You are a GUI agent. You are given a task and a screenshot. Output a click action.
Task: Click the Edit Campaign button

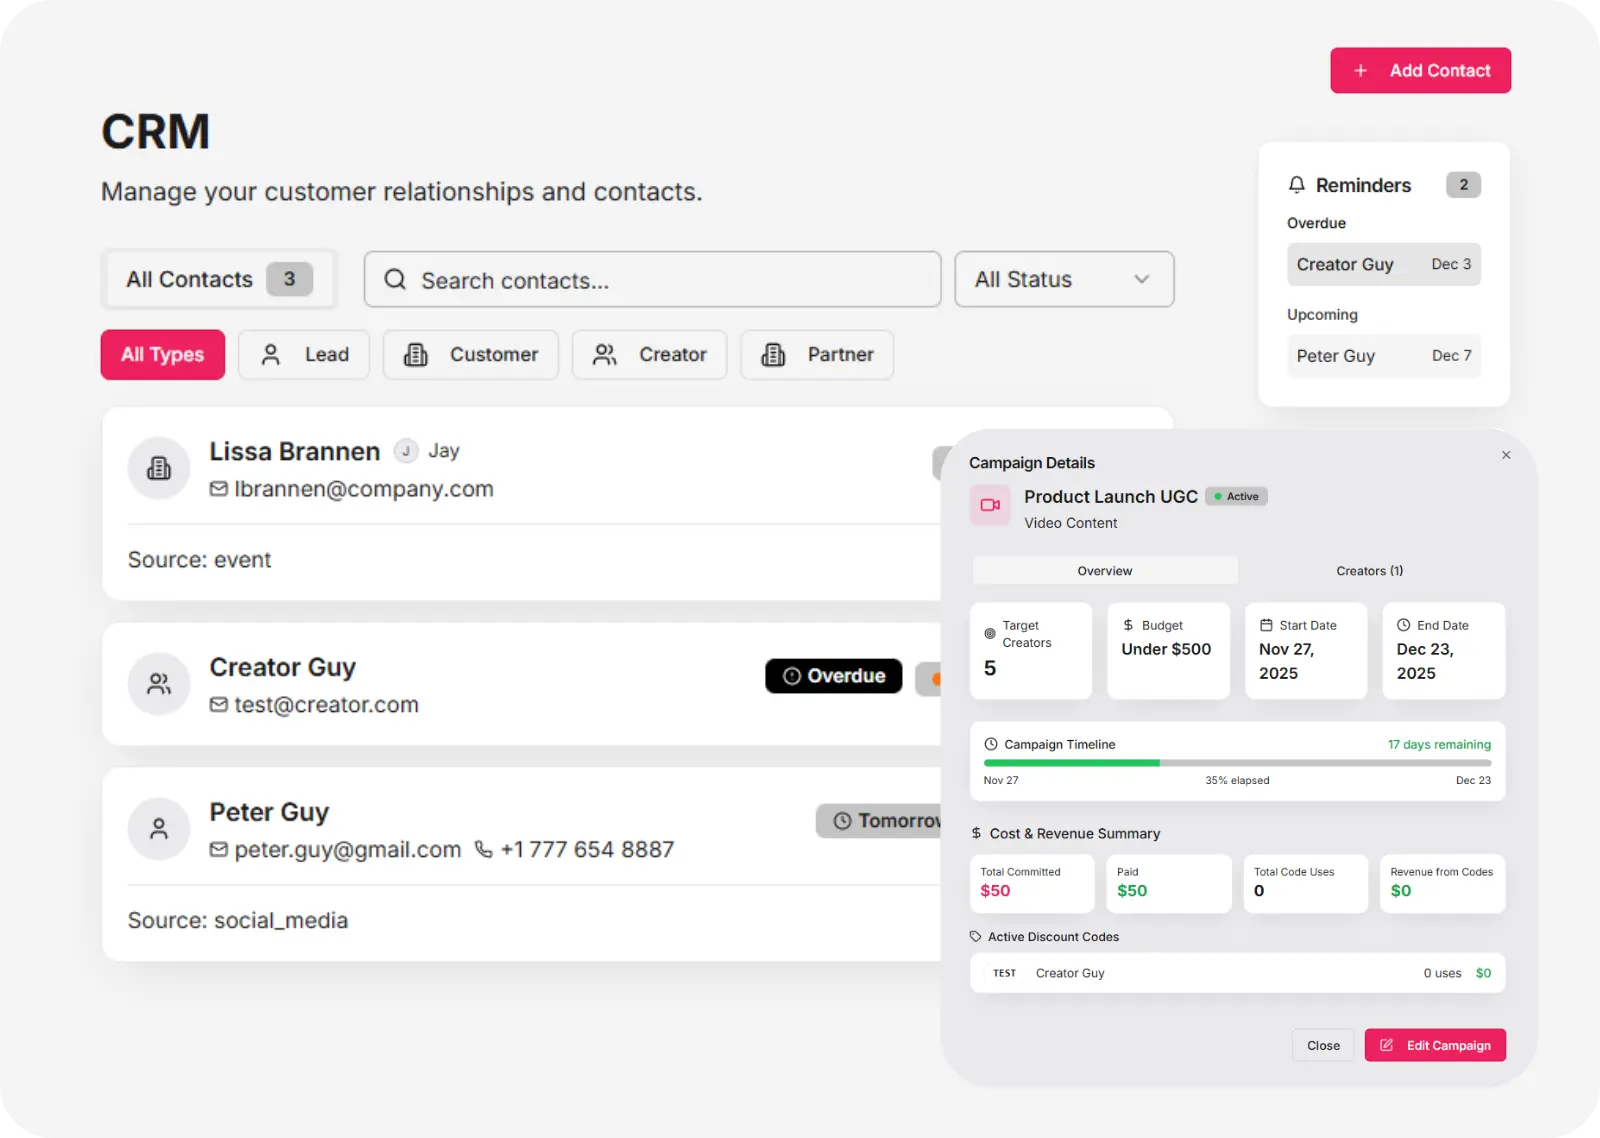click(x=1435, y=1045)
